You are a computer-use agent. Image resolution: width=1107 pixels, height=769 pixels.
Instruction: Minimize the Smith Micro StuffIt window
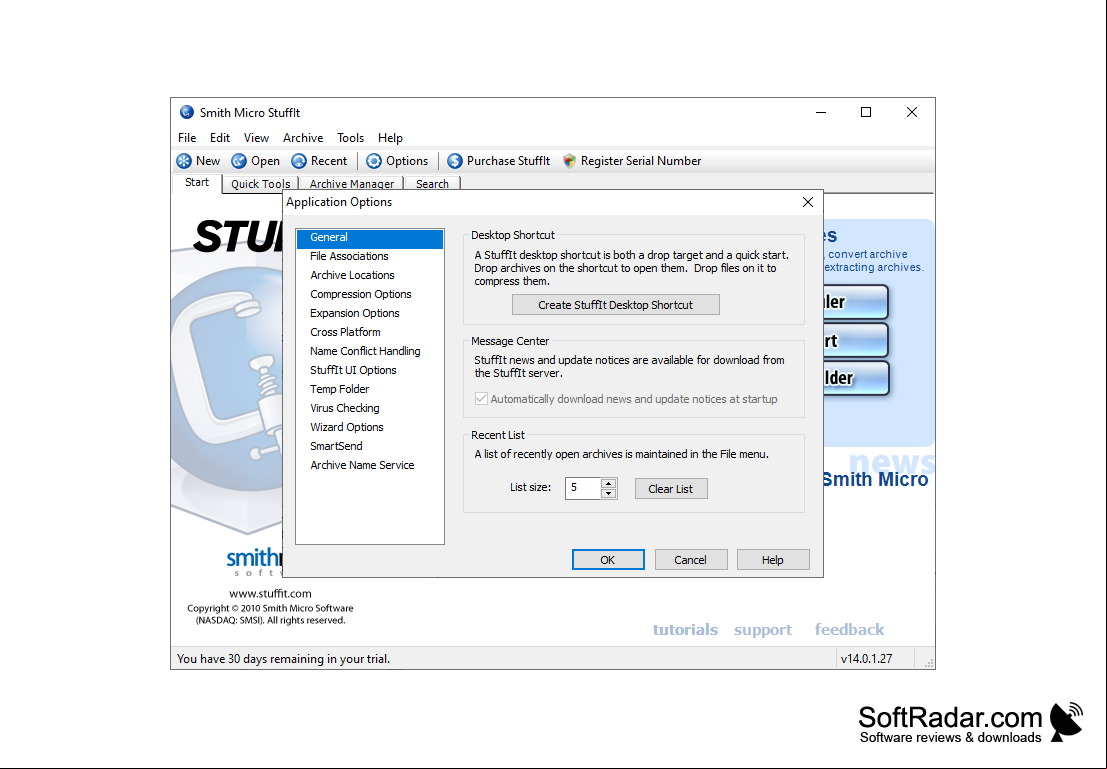[821, 112]
